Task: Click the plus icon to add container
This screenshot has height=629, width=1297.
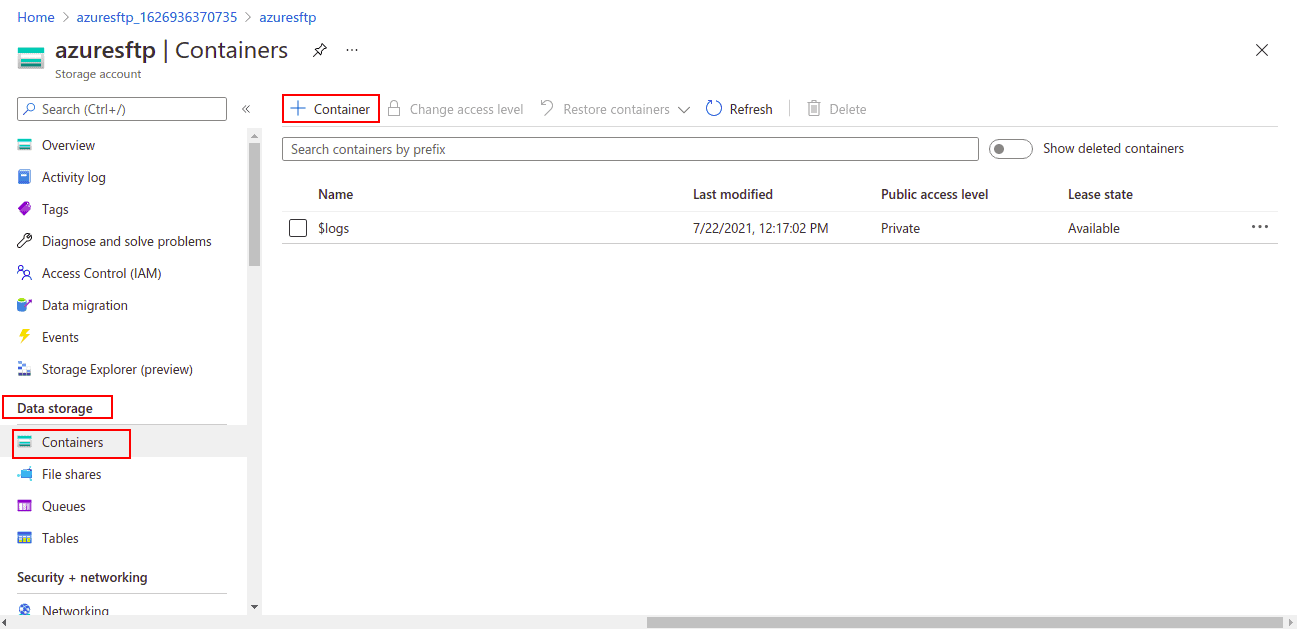Action: pos(297,108)
